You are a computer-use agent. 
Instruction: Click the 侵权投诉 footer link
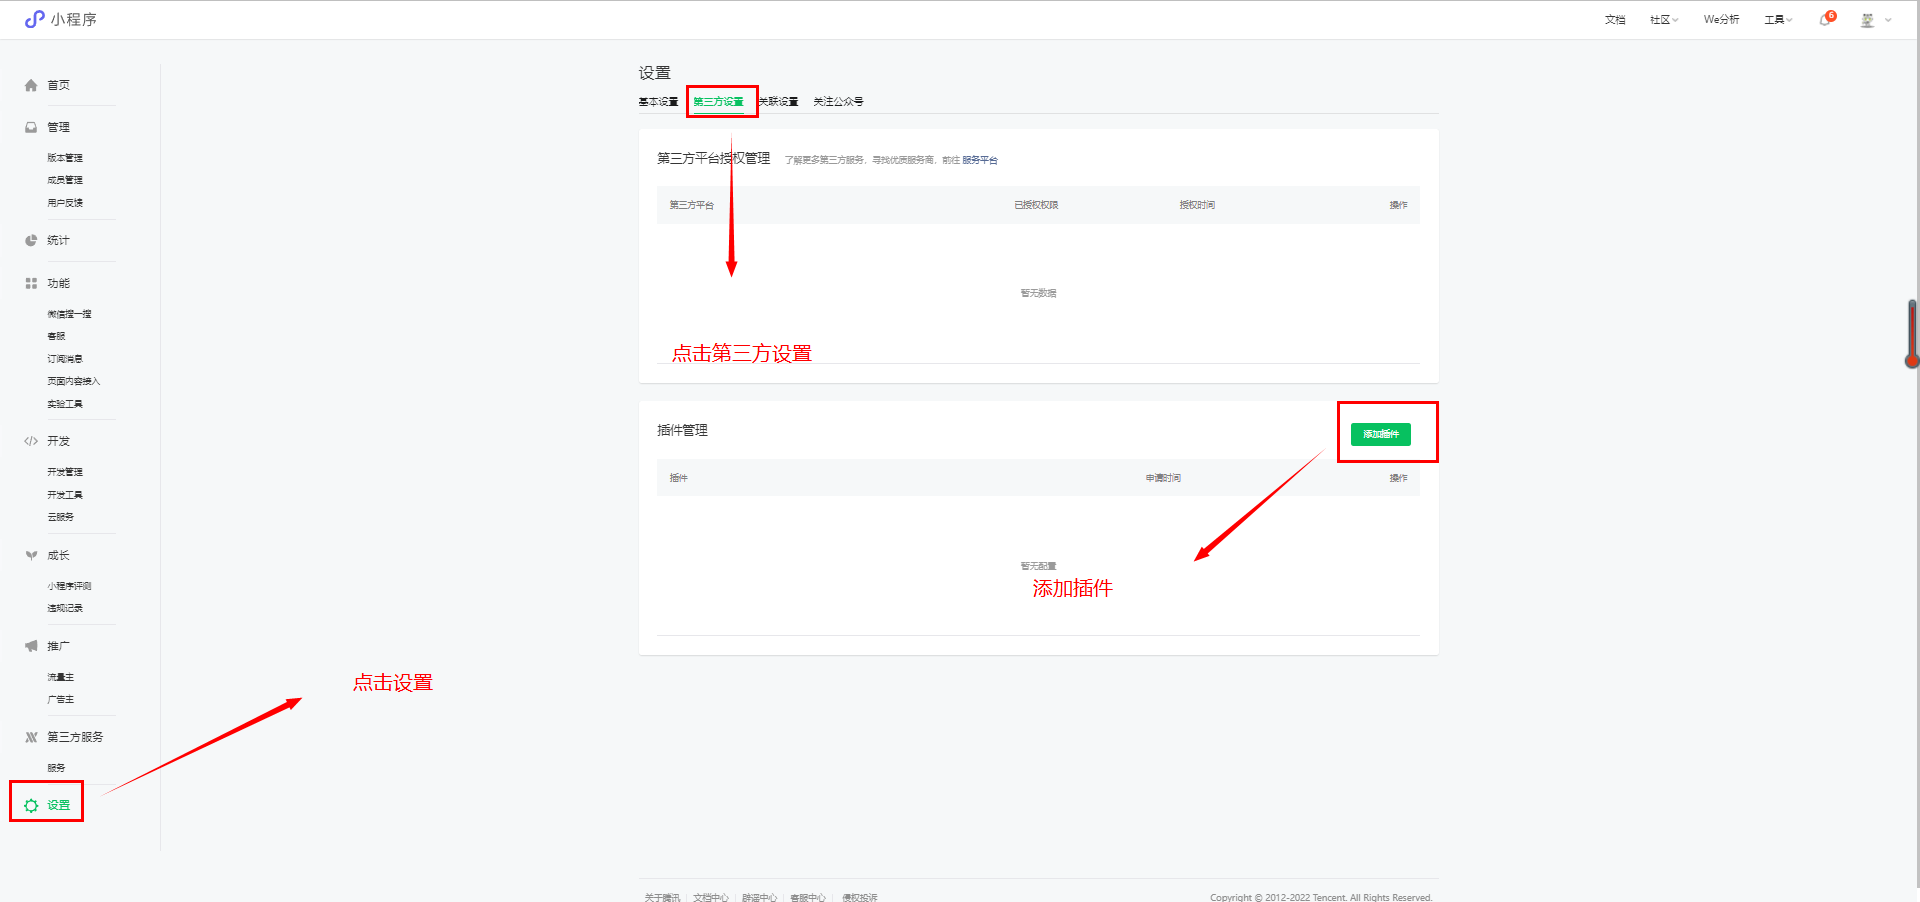coord(860,897)
